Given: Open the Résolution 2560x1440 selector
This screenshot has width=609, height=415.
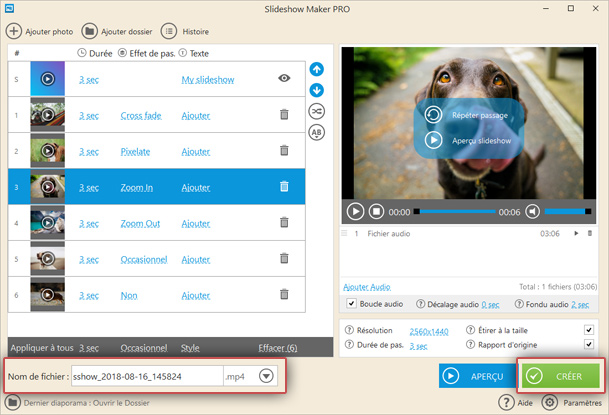Looking at the screenshot, I should pos(430,330).
